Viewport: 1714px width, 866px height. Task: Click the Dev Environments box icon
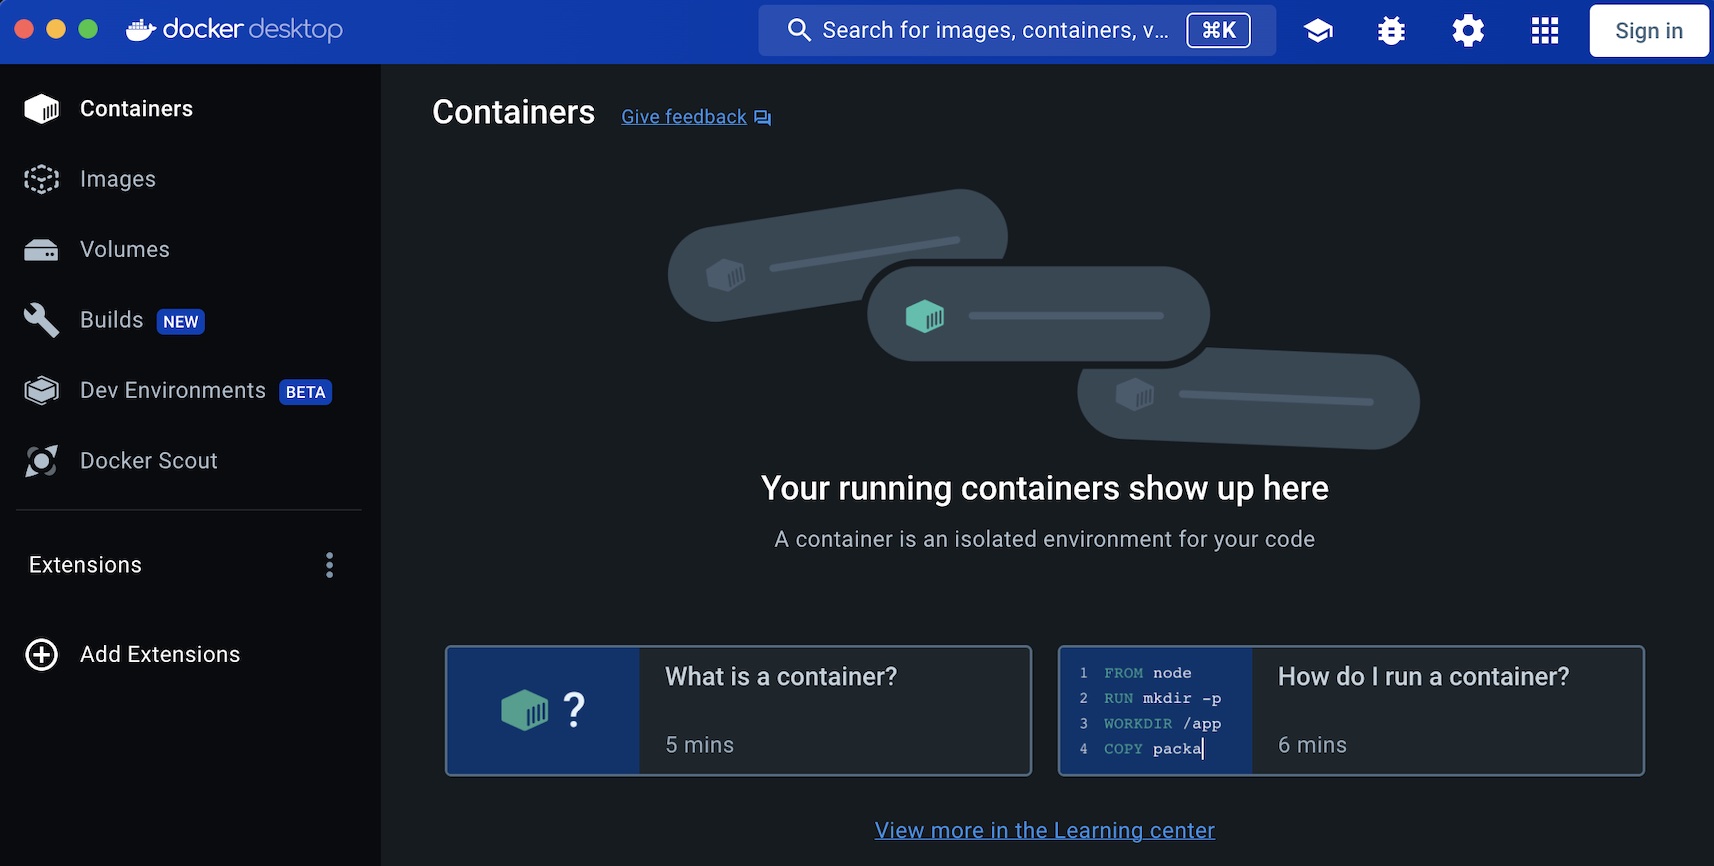42,390
